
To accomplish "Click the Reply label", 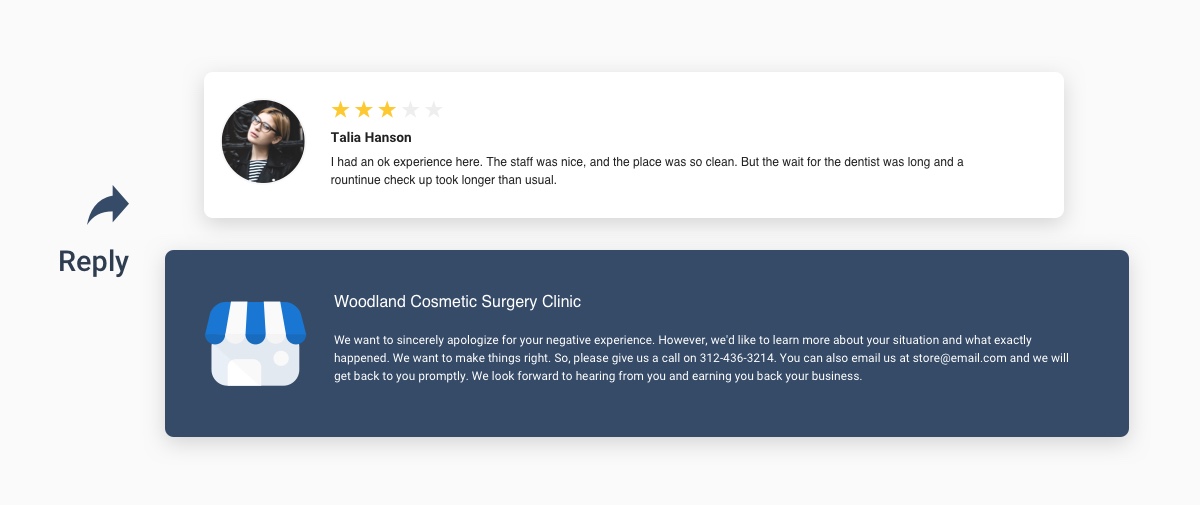I will (94, 261).
